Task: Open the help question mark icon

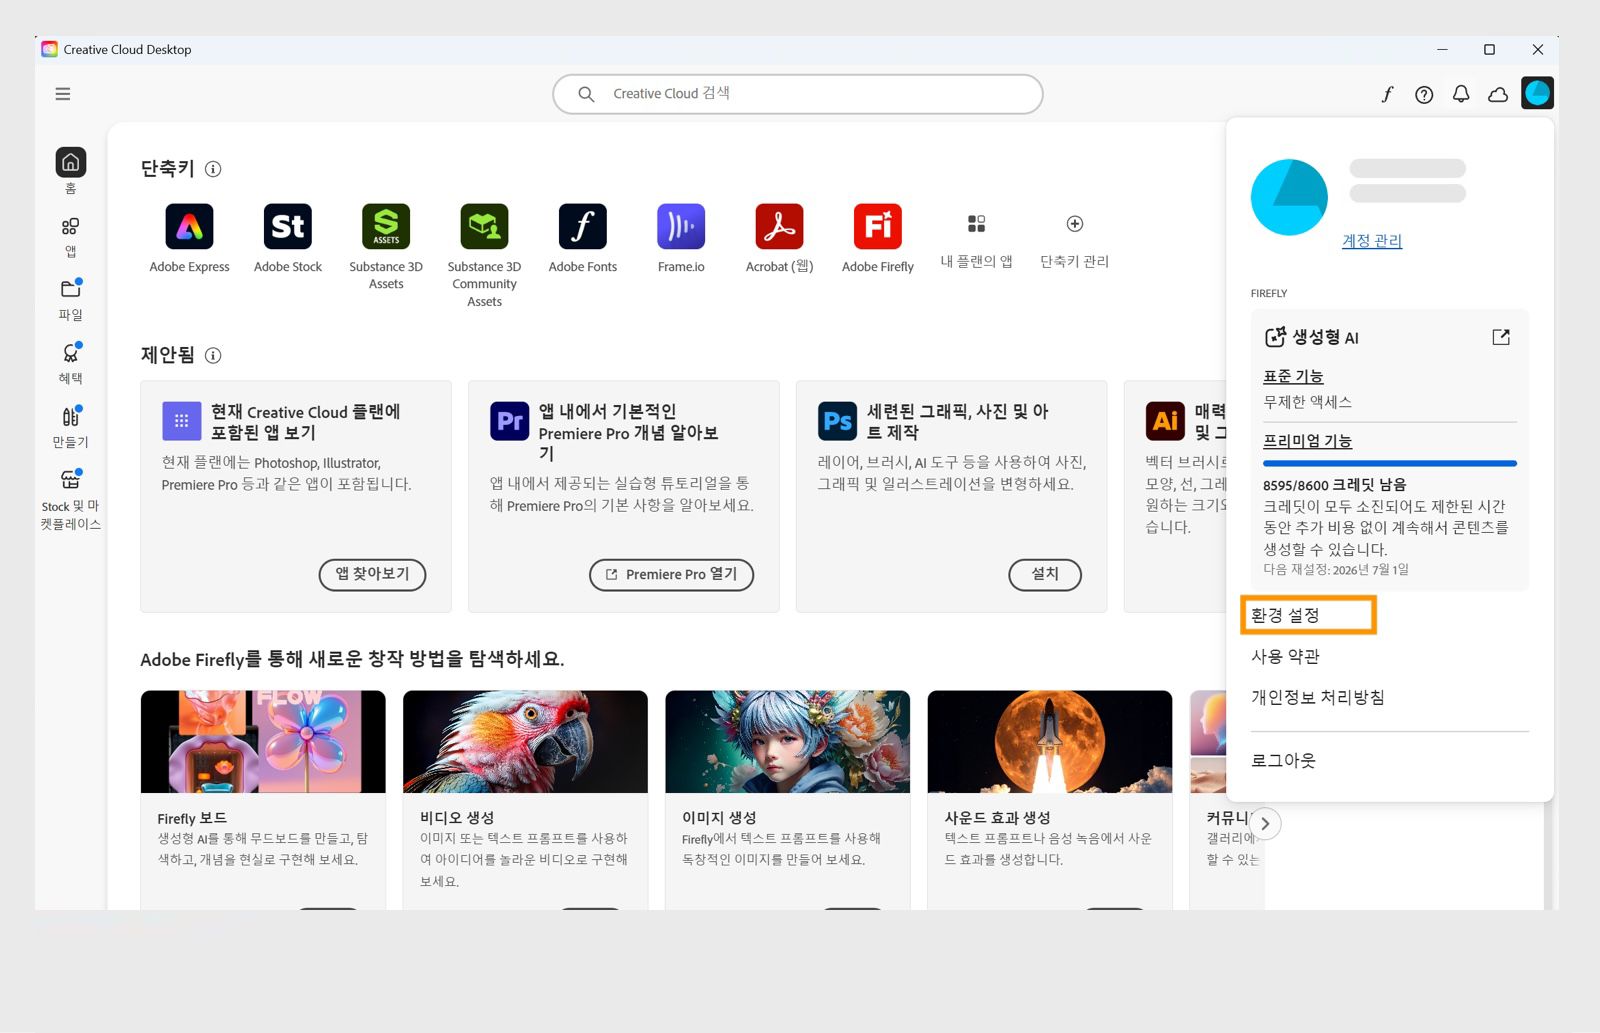Action: 1424,94
